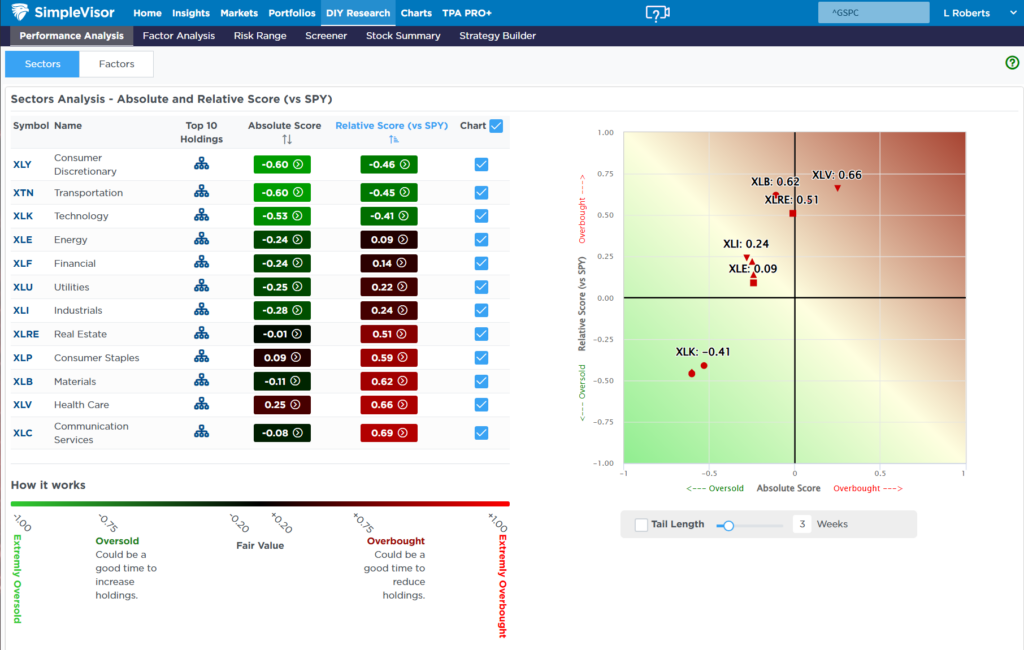
Task: Open the Screener subtab
Action: tap(326, 36)
